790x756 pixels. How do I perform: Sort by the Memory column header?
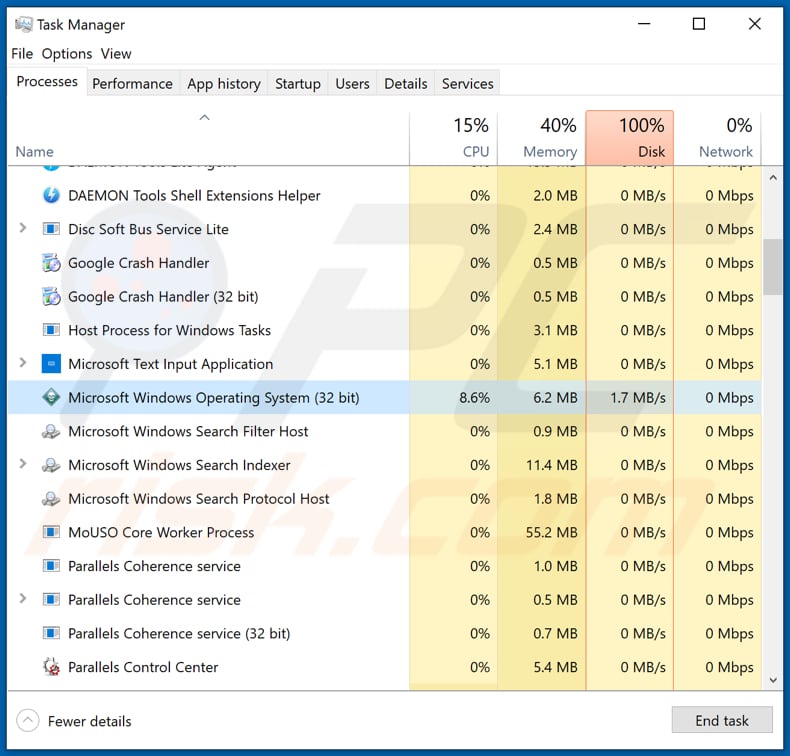click(542, 138)
